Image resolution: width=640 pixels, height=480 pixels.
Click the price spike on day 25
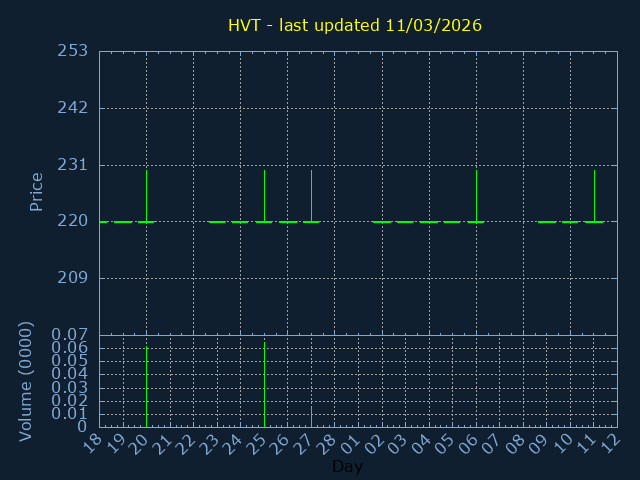(264, 195)
